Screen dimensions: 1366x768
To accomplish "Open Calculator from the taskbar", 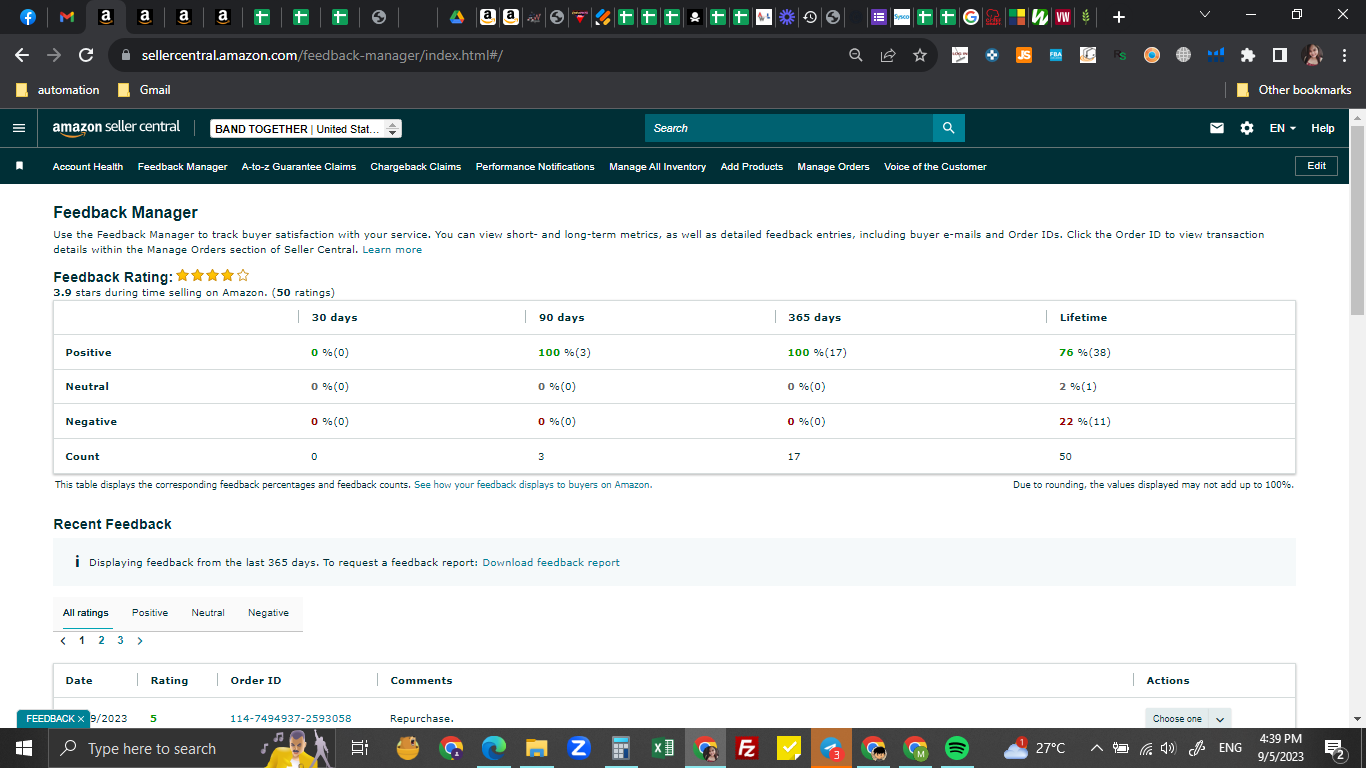I will [621, 748].
